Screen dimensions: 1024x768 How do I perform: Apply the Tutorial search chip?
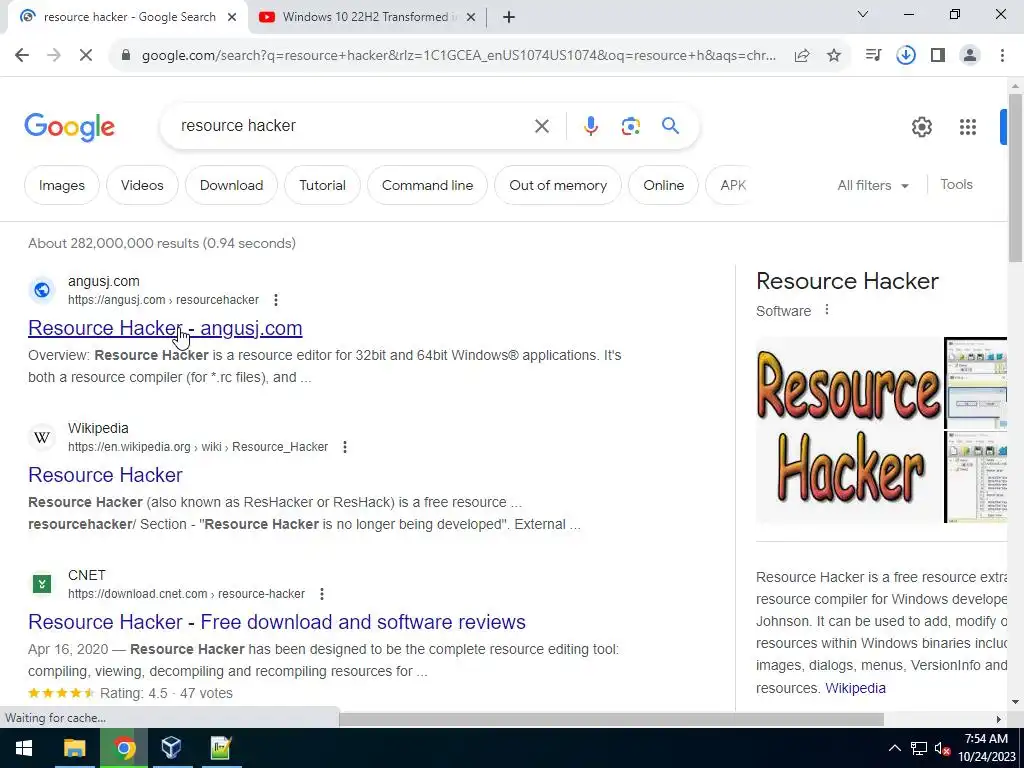[x=323, y=185]
